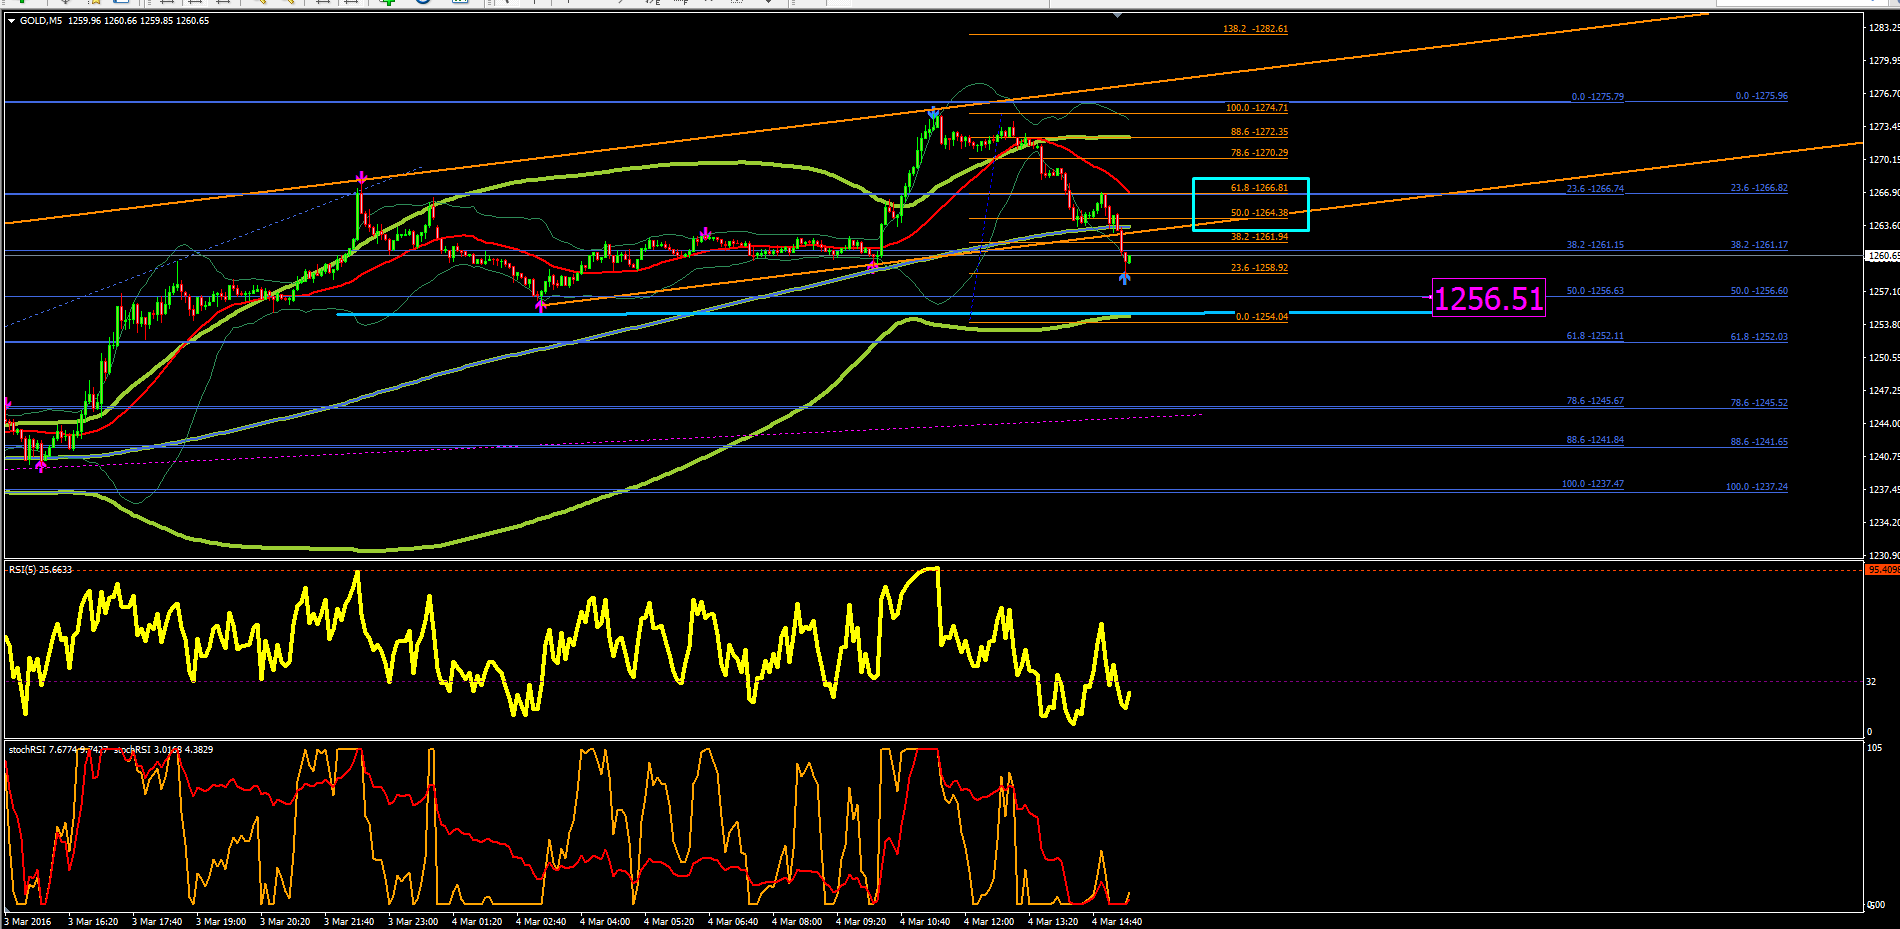Click the 4 Mar 12:00 time axis label
1900x929 pixels.
pos(989,922)
